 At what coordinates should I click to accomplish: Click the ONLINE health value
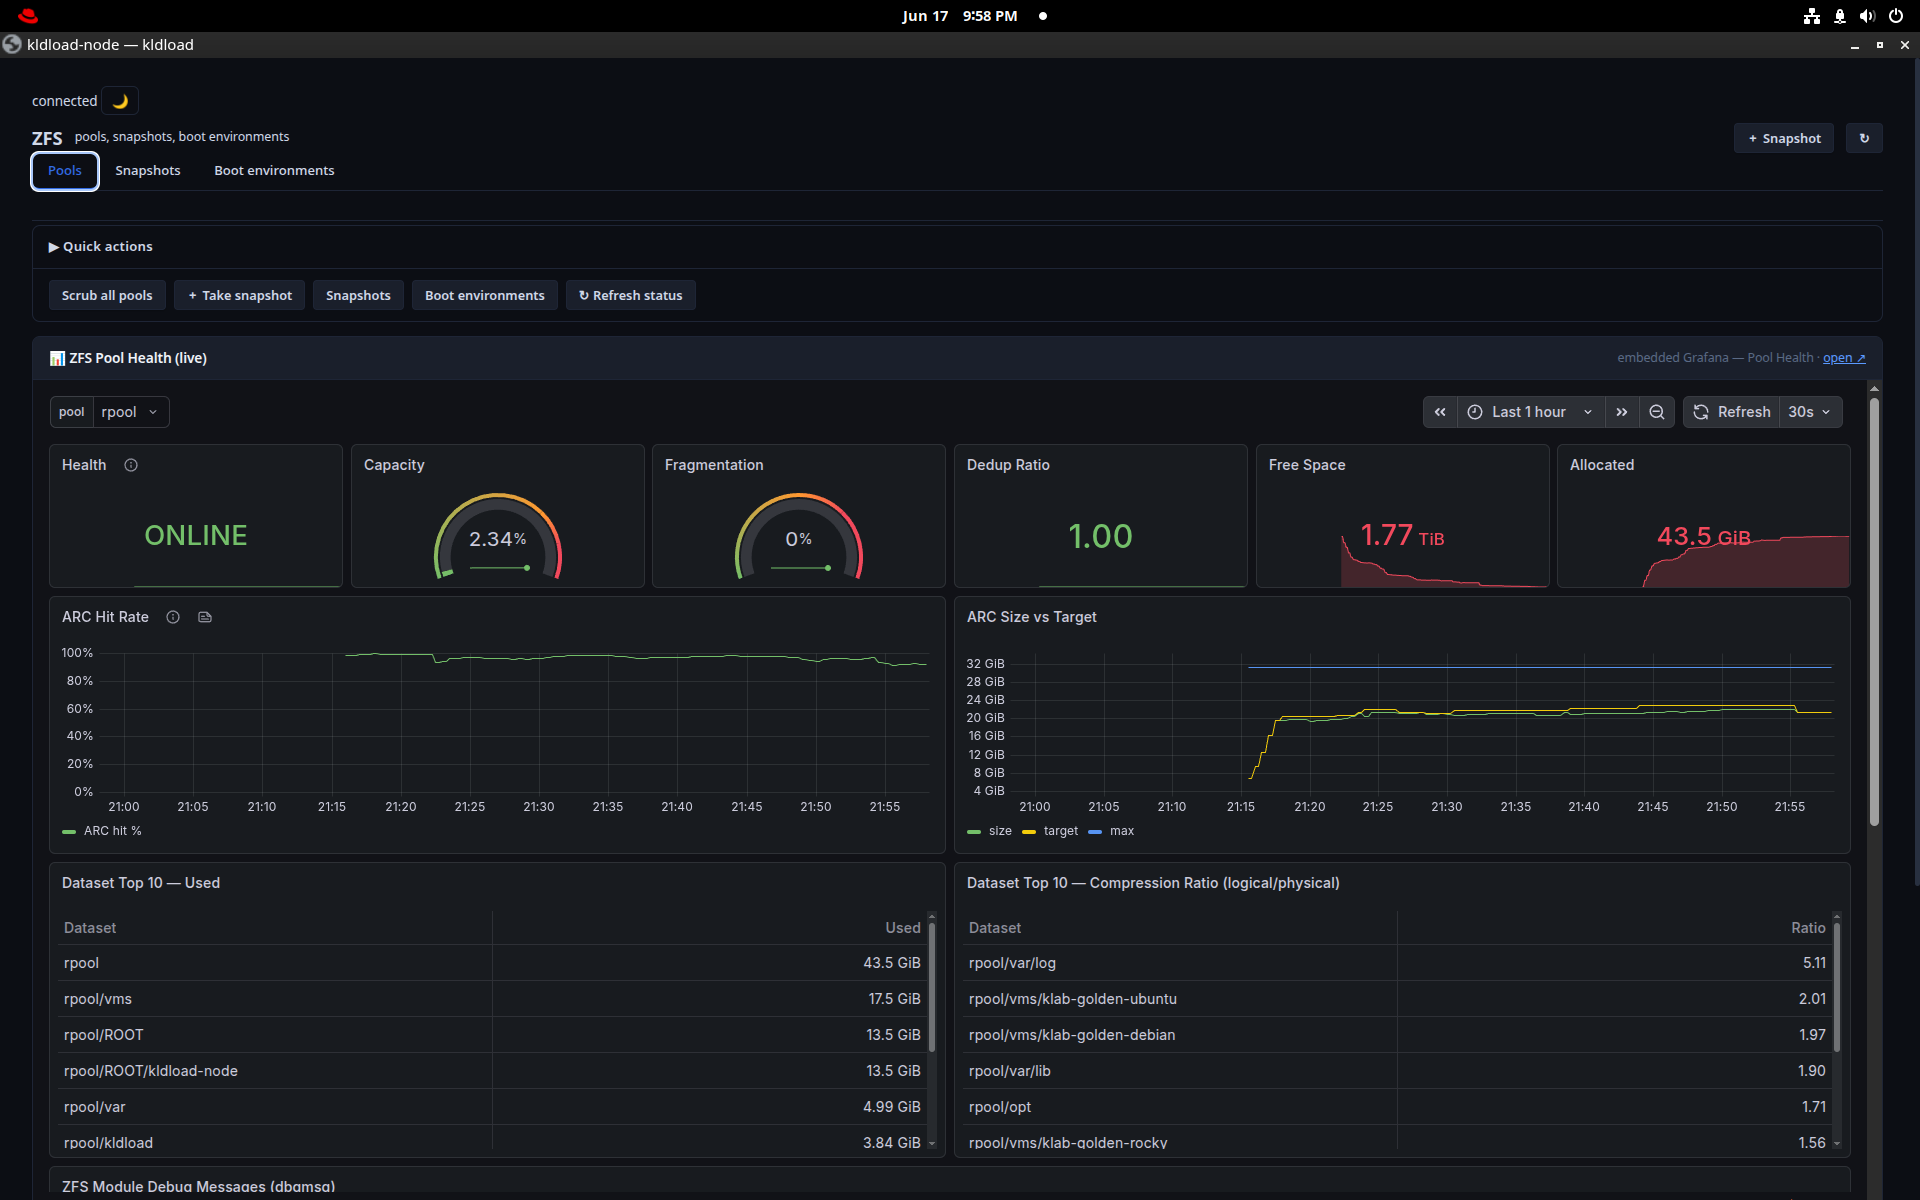click(196, 536)
